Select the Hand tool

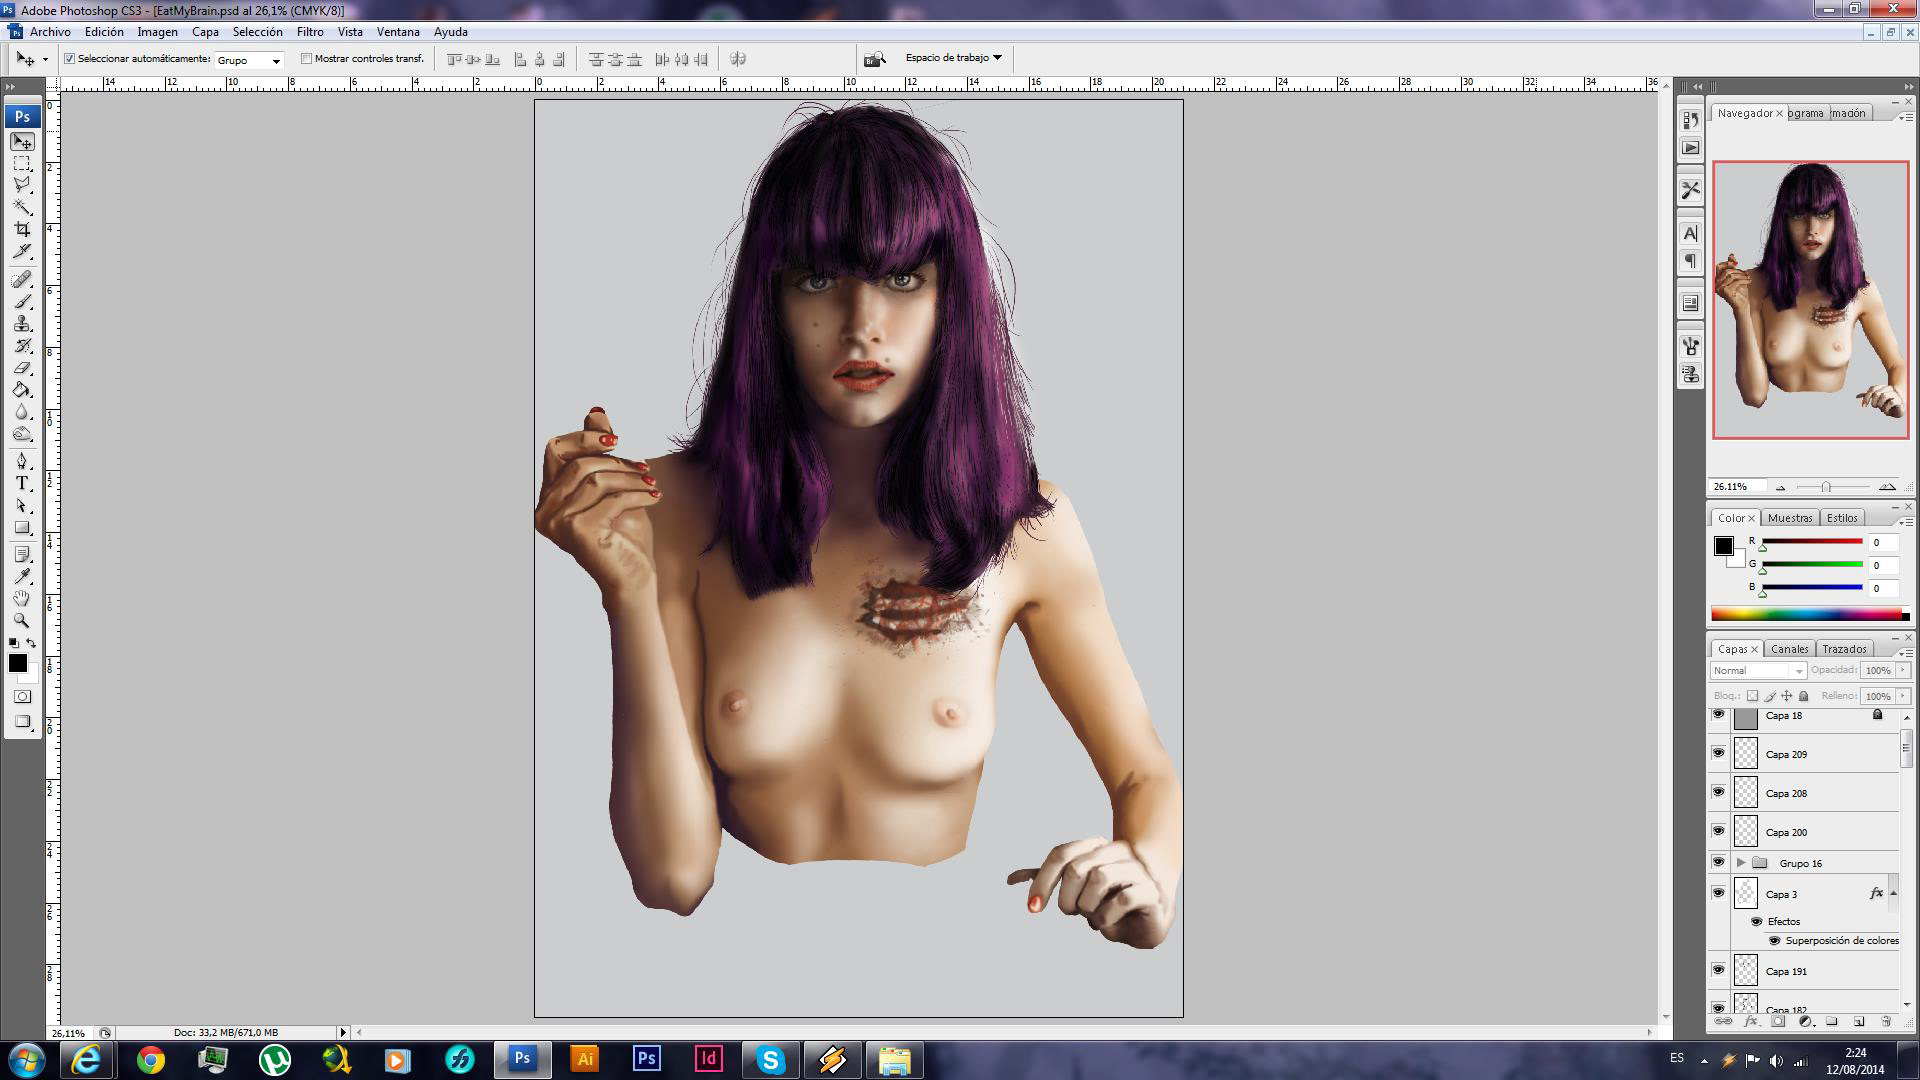22,598
